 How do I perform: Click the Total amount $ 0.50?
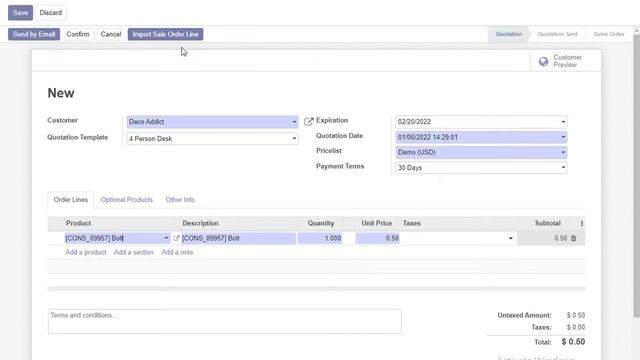click(x=573, y=342)
